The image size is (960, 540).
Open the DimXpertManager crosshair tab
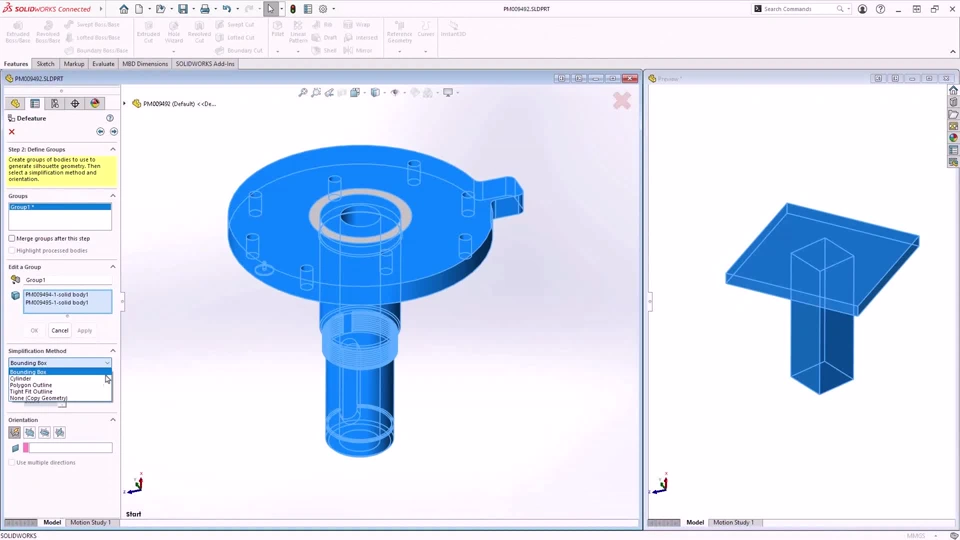tap(75, 103)
